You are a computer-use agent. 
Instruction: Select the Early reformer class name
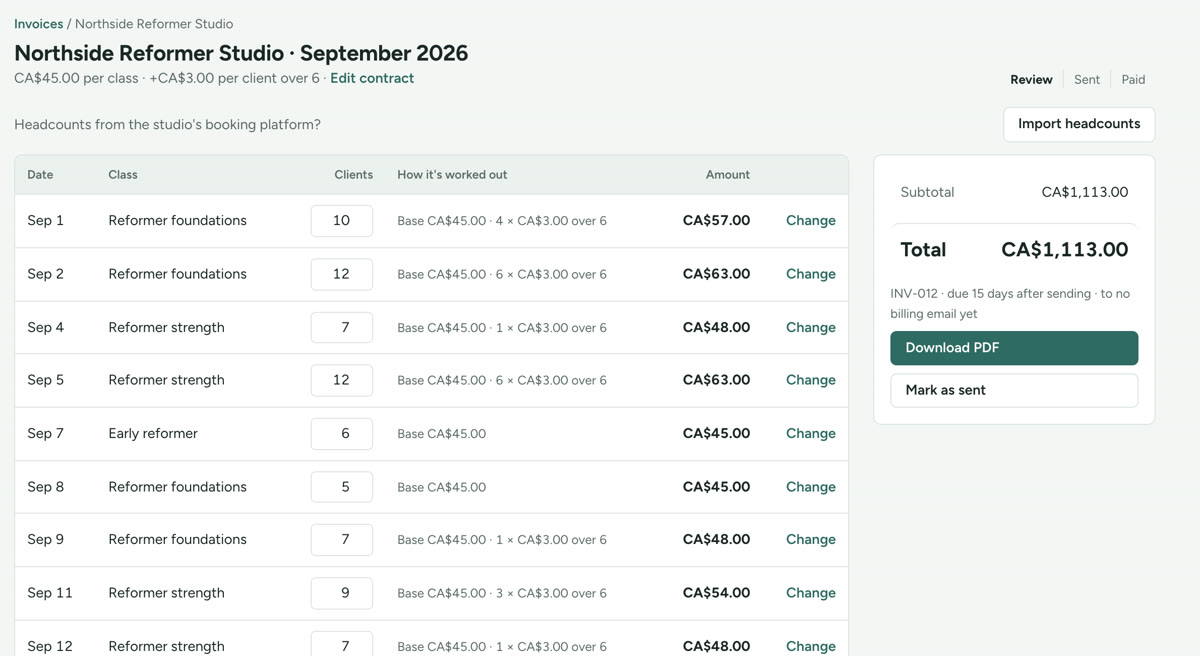(x=153, y=434)
